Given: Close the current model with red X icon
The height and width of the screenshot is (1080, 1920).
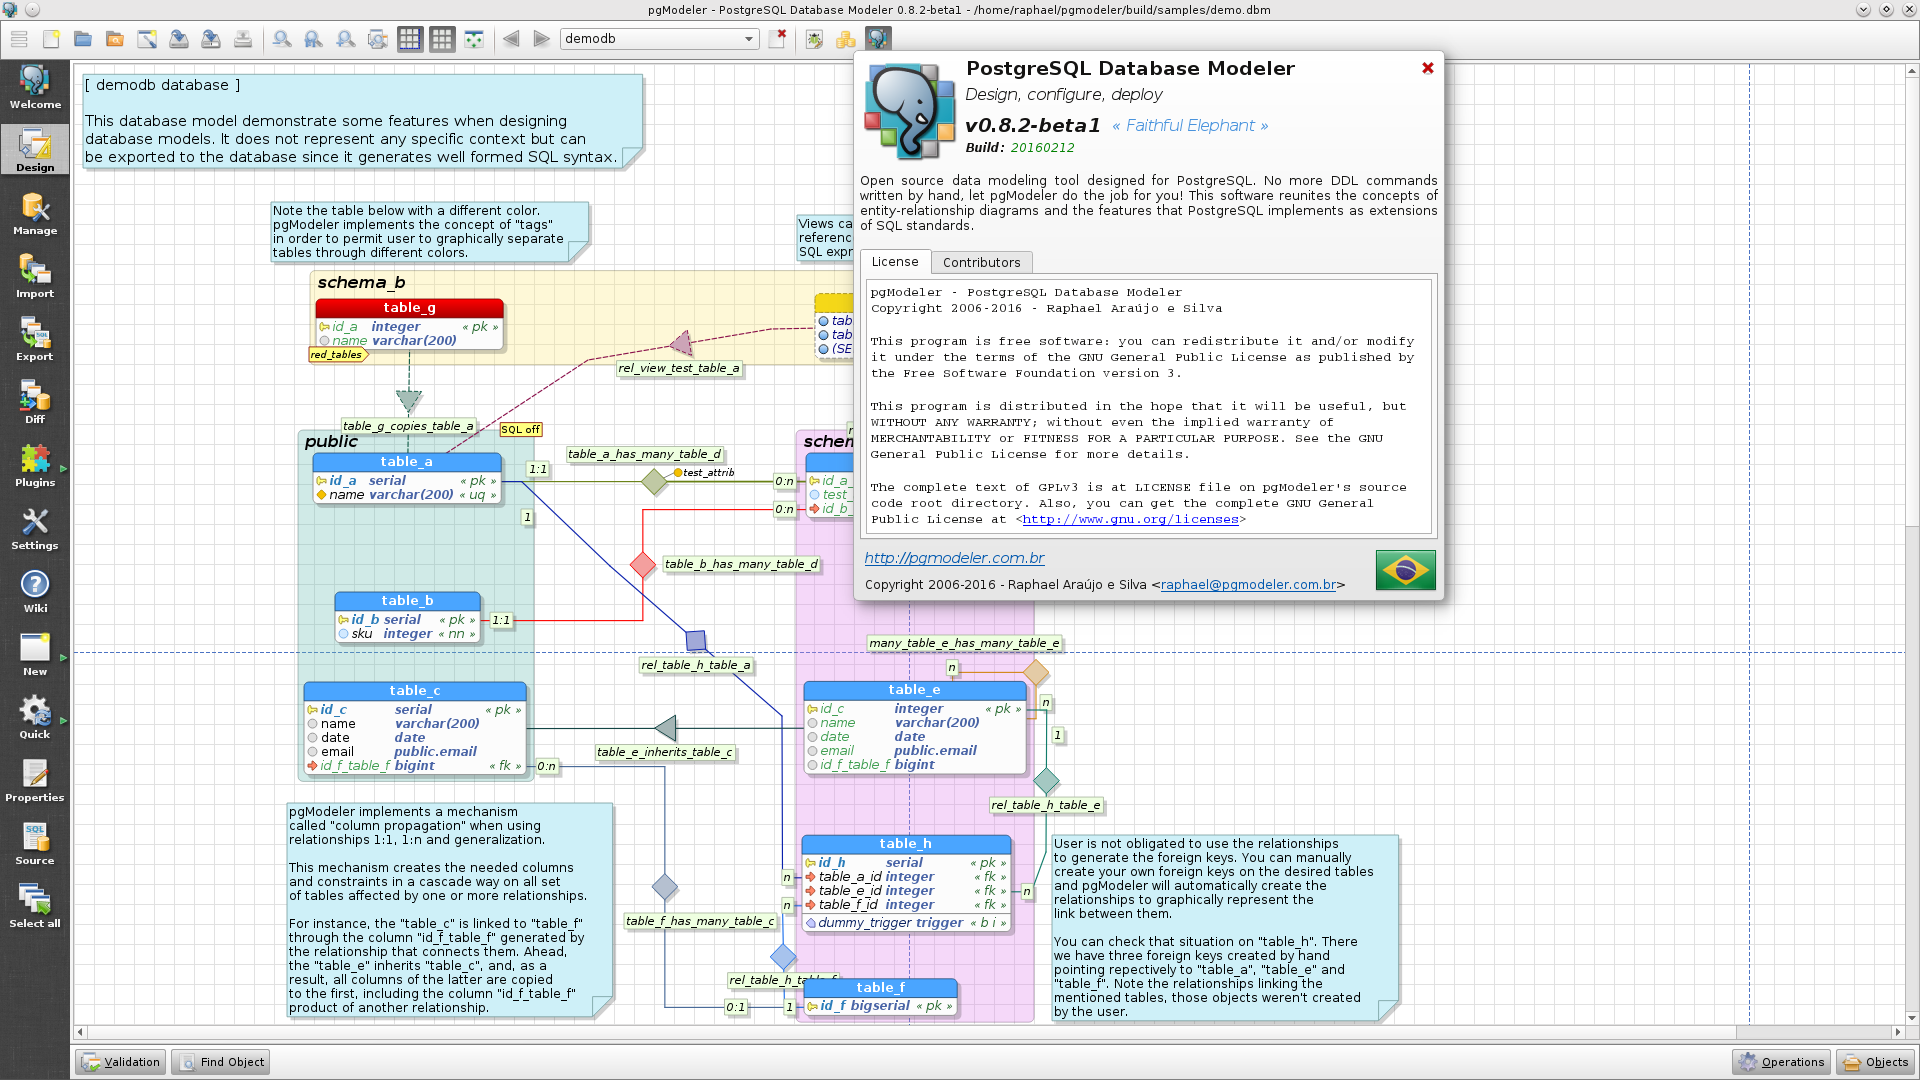Looking at the screenshot, I should click(x=778, y=39).
